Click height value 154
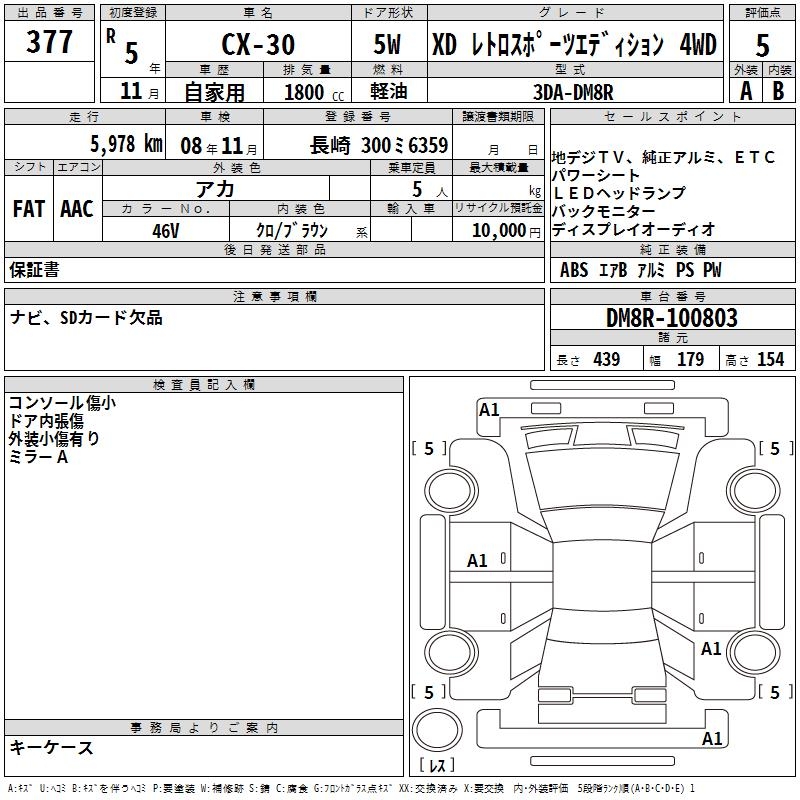800x800 pixels. tap(770, 359)
